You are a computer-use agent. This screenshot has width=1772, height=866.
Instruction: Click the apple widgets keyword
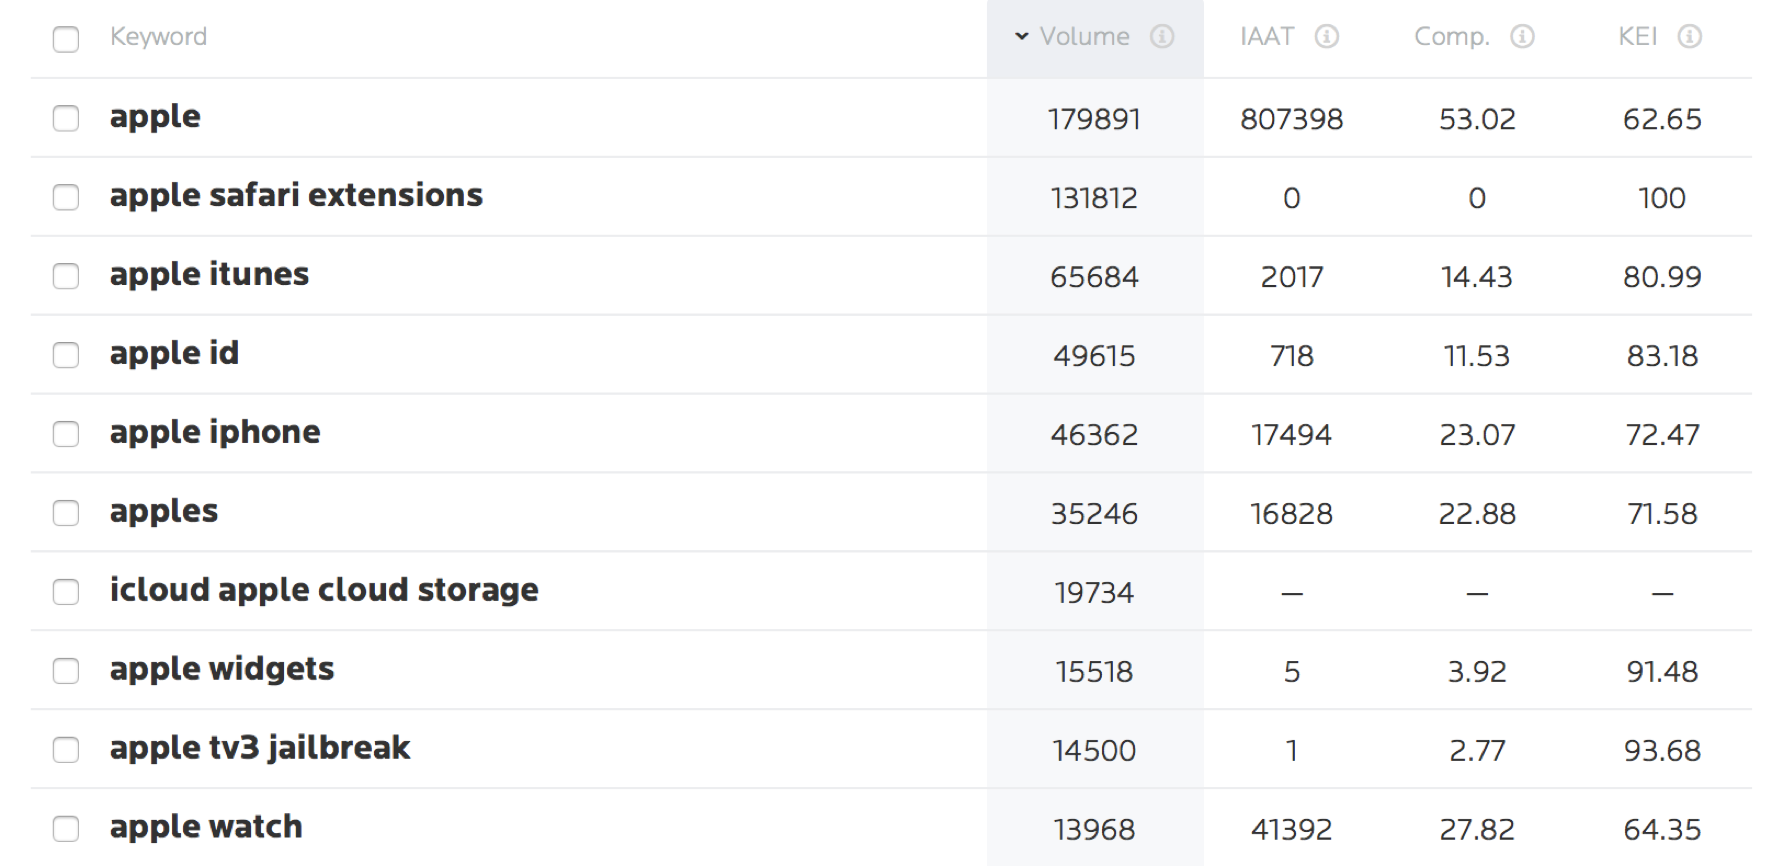tap(222, 669)
